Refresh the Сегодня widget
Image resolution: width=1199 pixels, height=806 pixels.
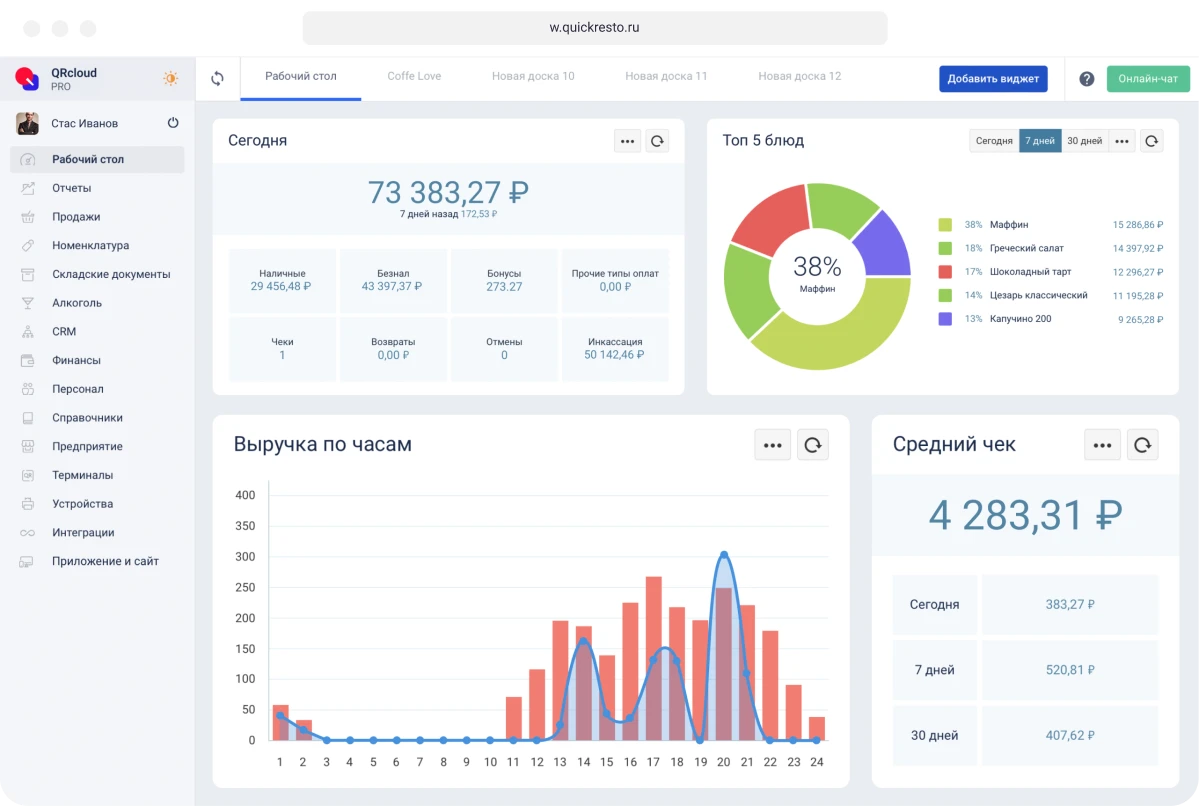(657, 141)
